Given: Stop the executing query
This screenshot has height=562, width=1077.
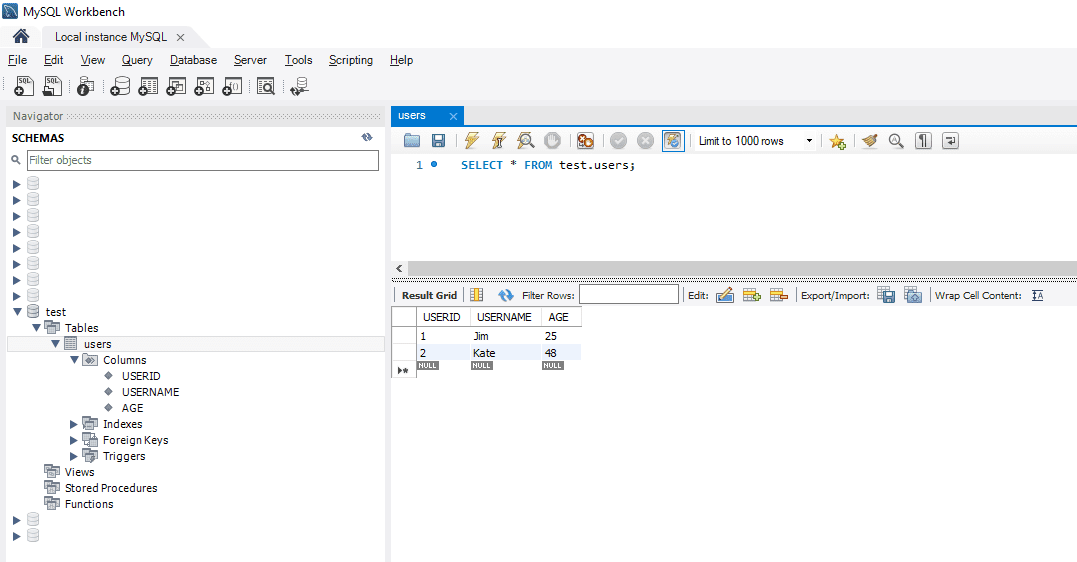Looking at the screenshot, I should coord(552,141).
